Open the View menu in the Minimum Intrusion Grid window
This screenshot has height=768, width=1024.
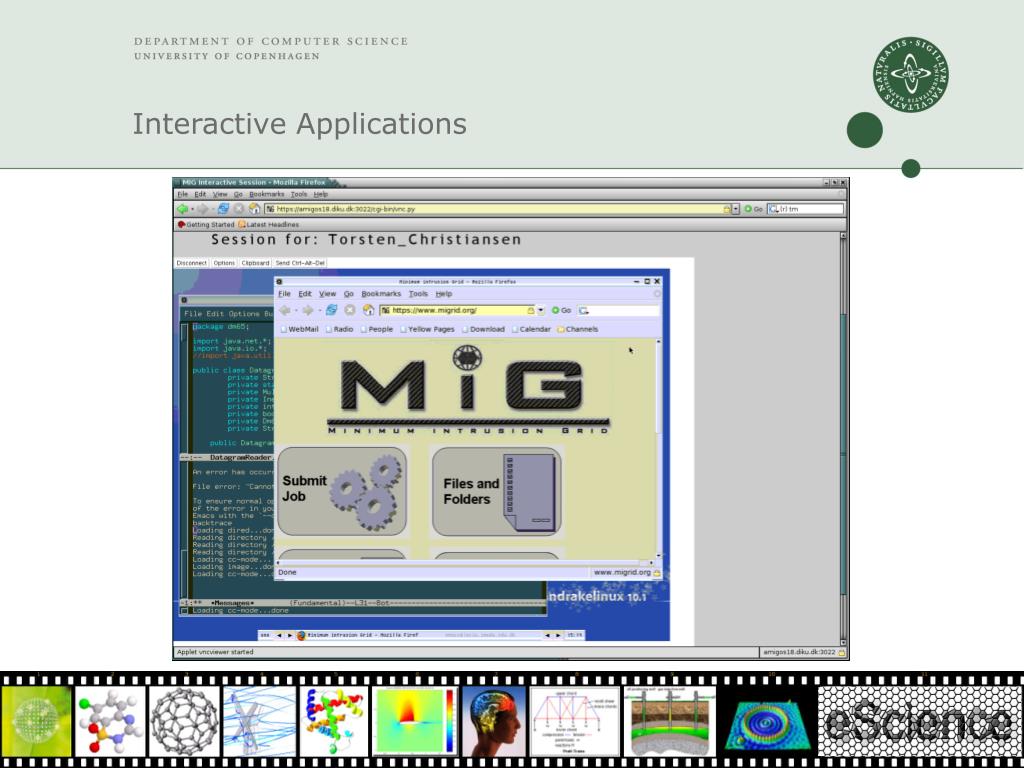click(327, 294)
